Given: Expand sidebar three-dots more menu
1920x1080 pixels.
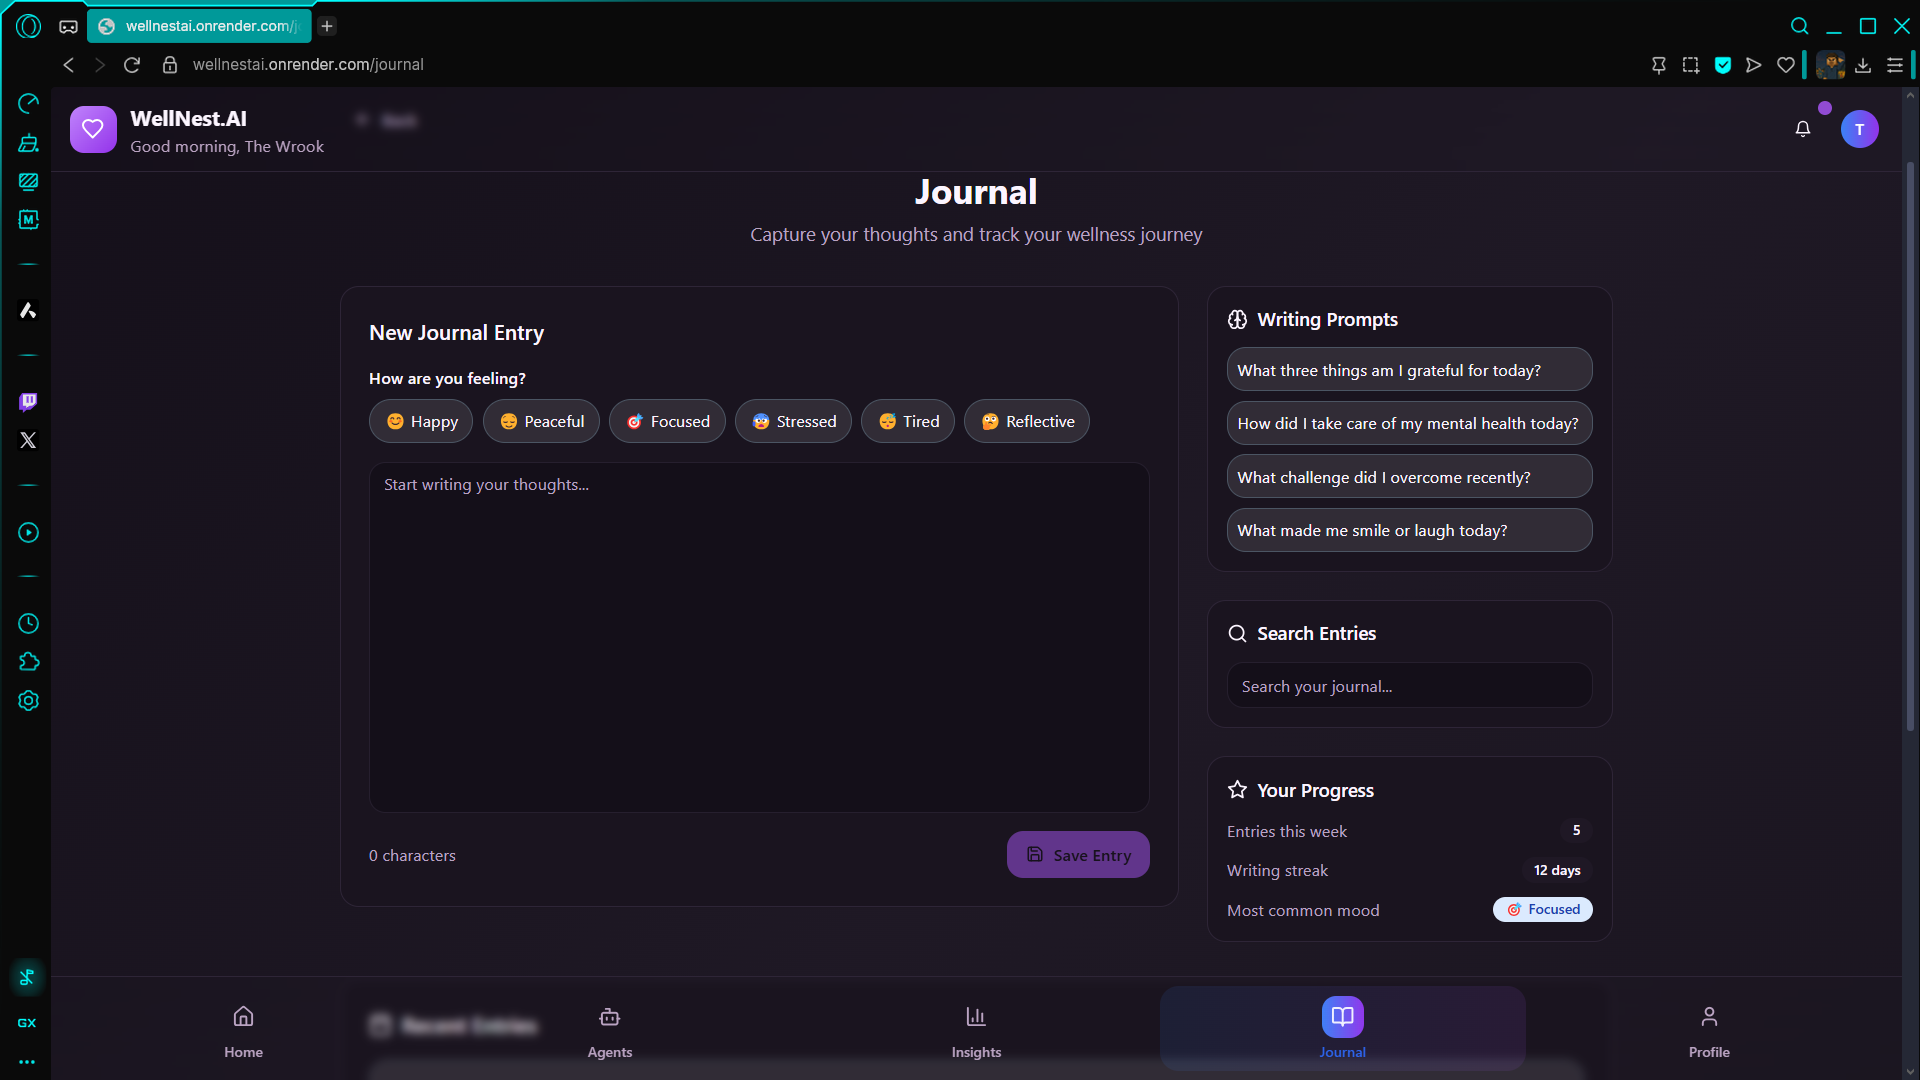Looking at the screenshot, I should click(27, 1062).
